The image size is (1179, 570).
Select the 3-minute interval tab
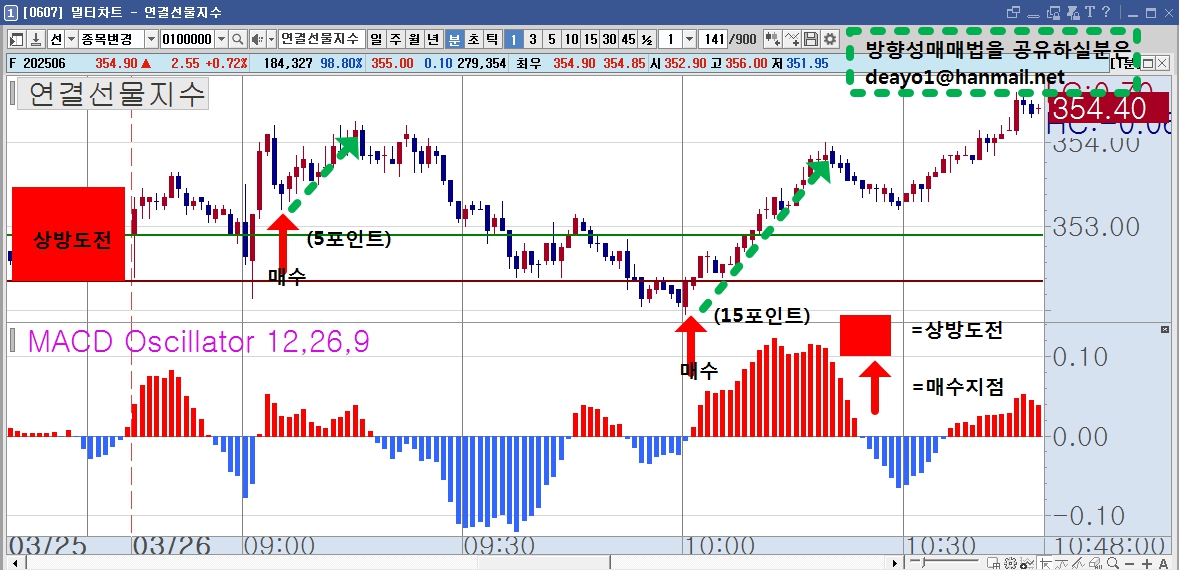(x=532, y=39)
